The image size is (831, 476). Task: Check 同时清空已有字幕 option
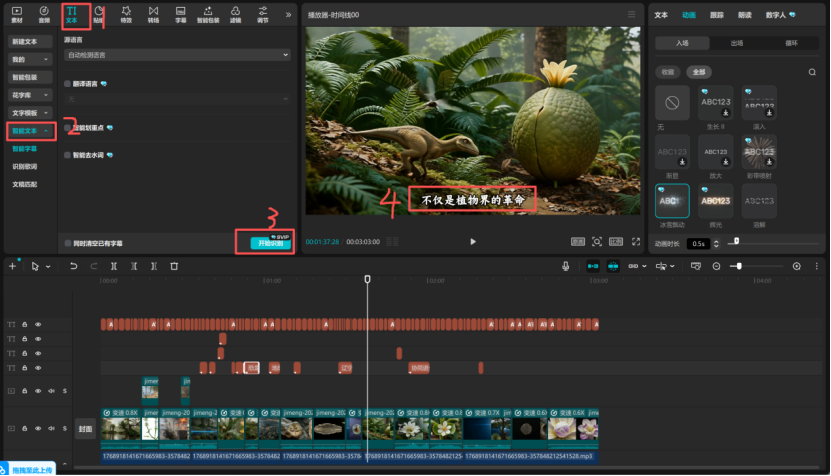click(x=67, y=242)
